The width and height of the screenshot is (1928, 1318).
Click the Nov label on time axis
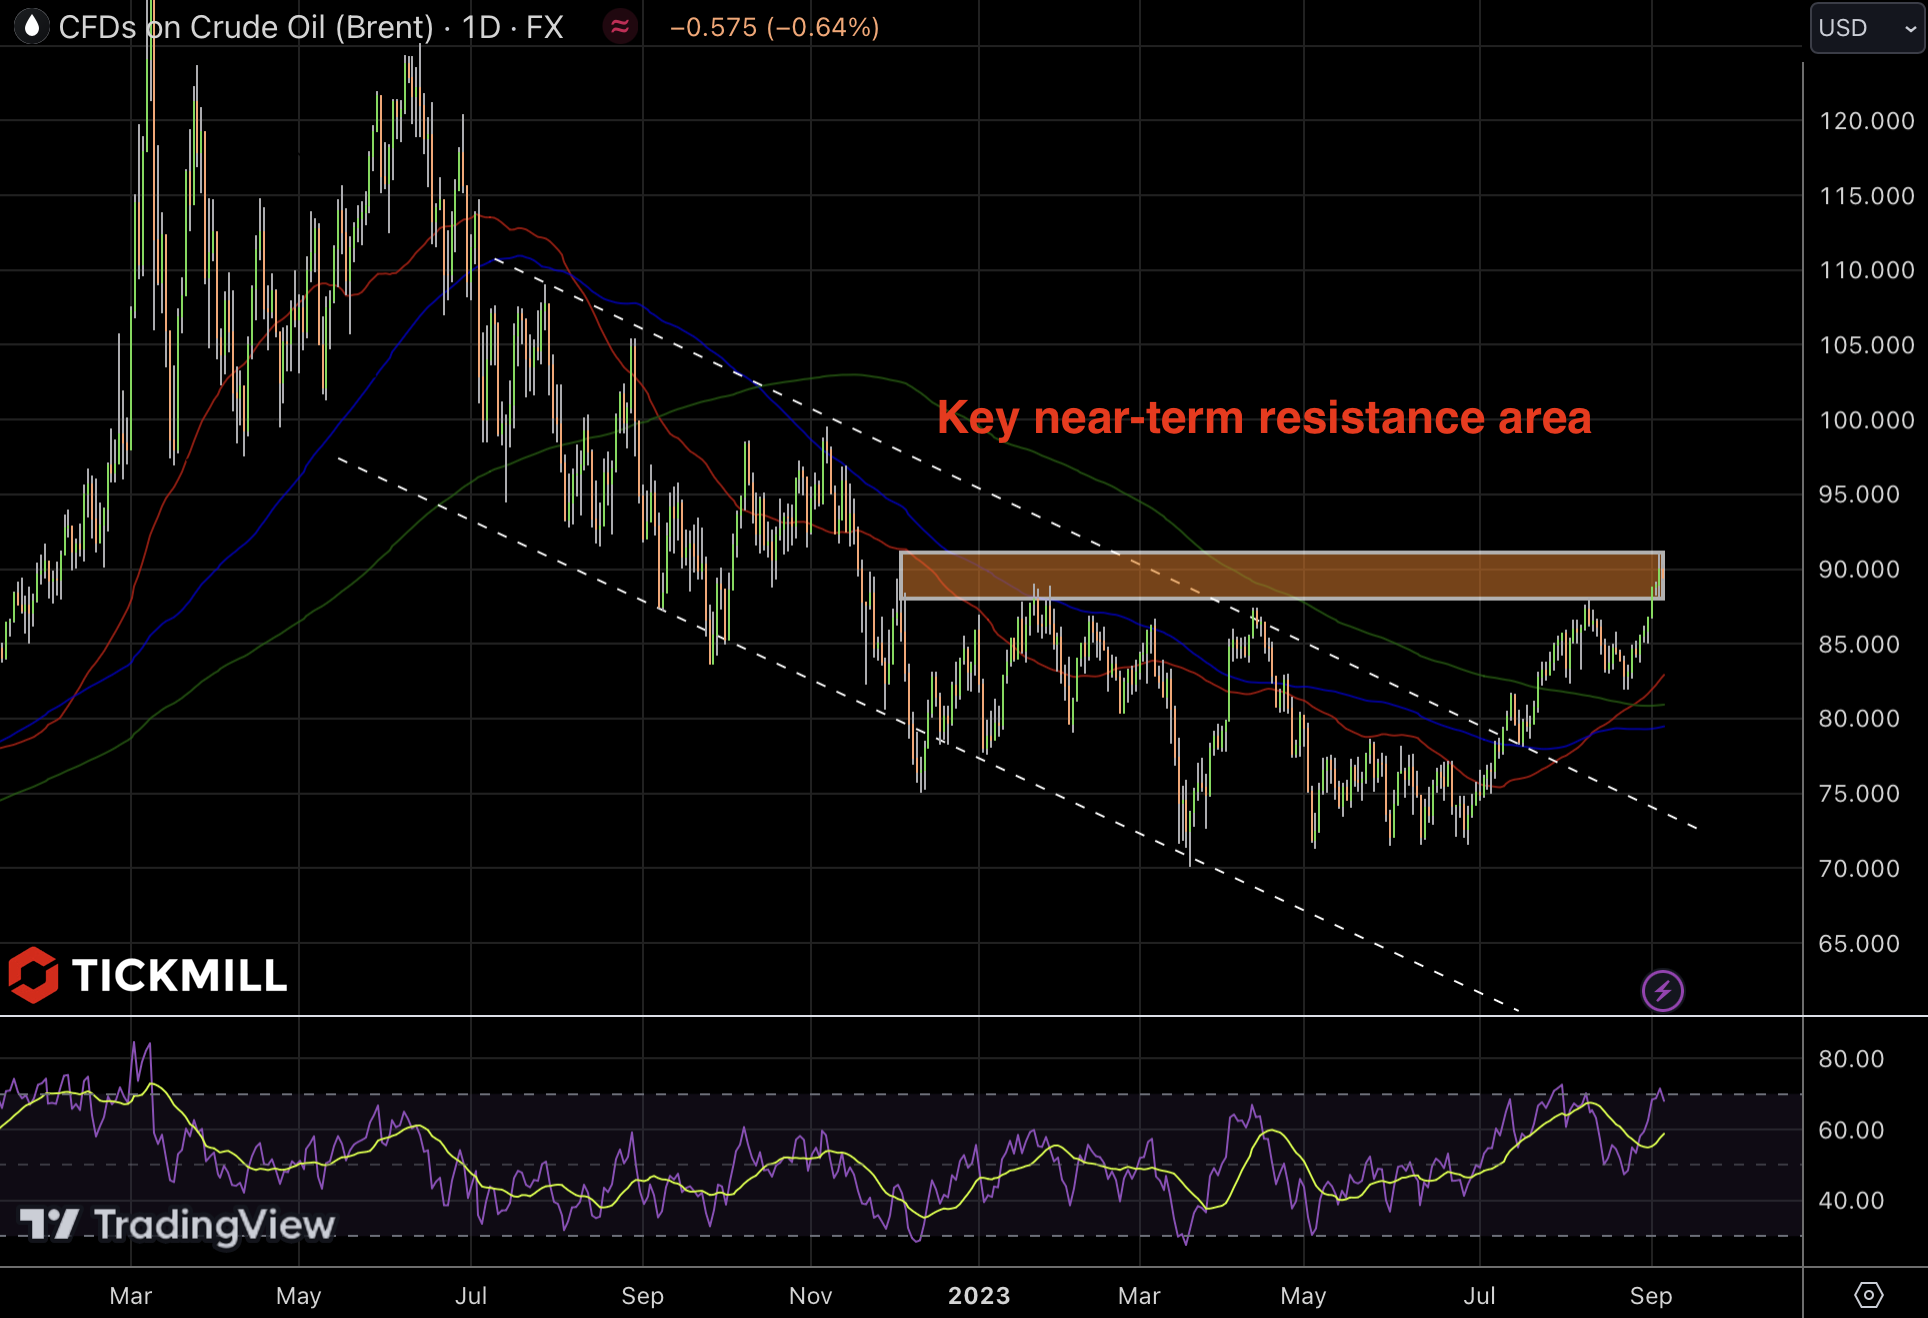click(x=810, y=1295)
